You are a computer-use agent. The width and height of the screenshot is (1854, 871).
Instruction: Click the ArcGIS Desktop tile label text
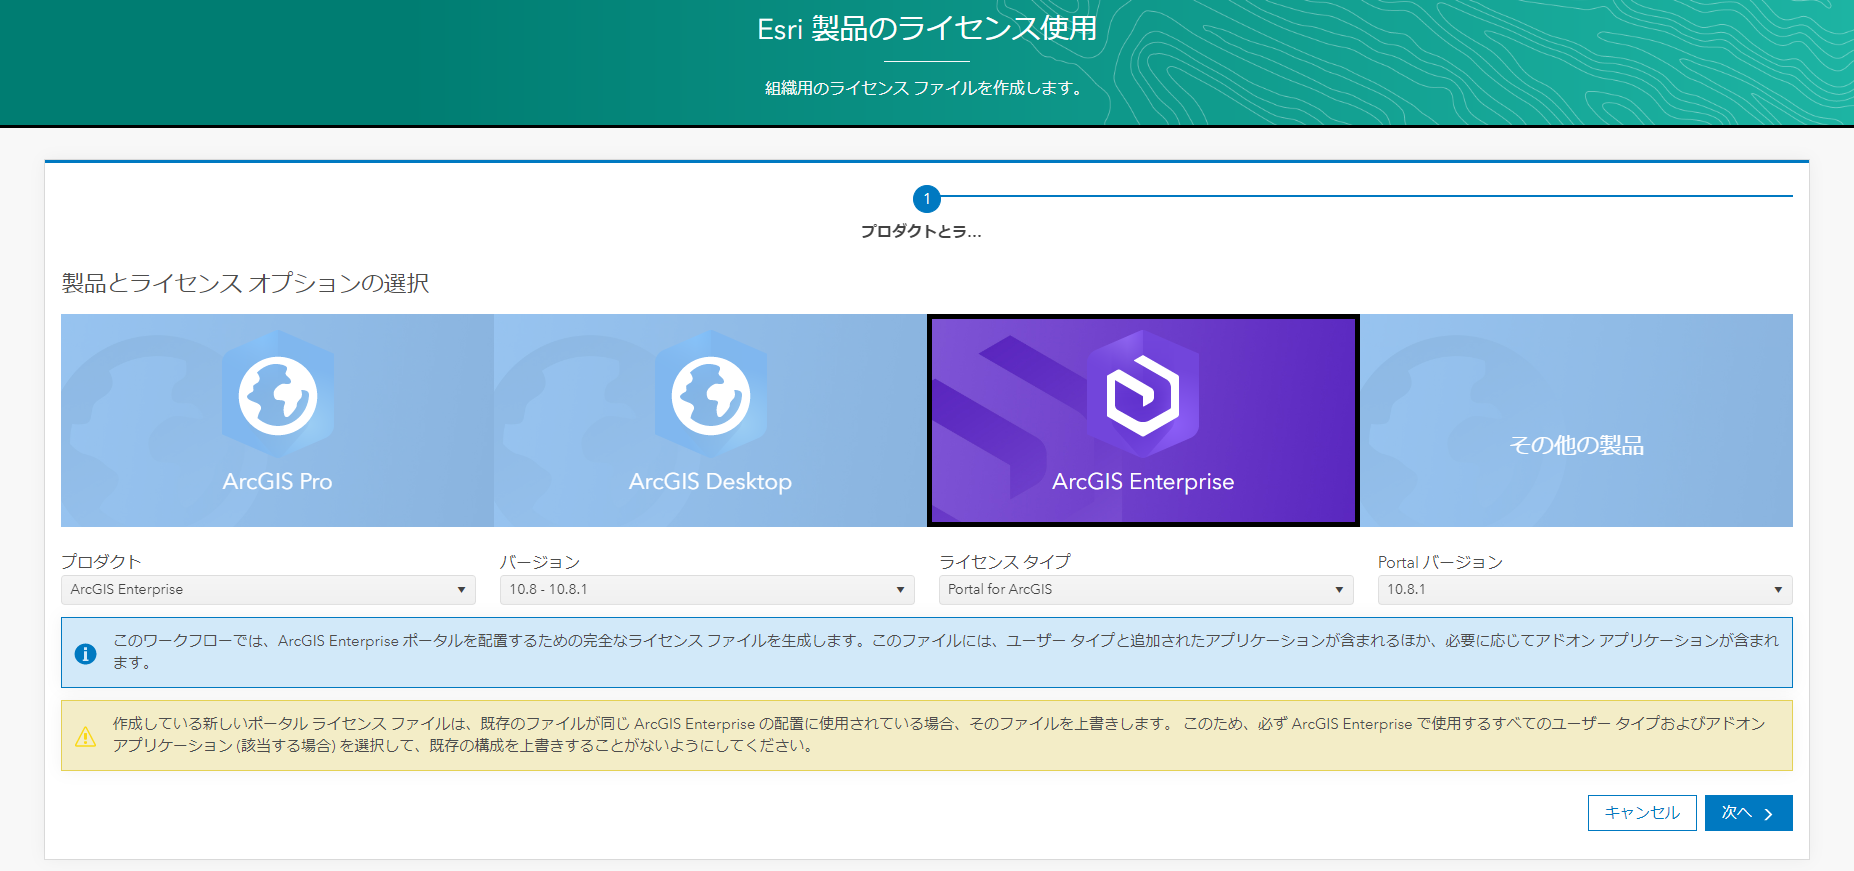point(710,482)
